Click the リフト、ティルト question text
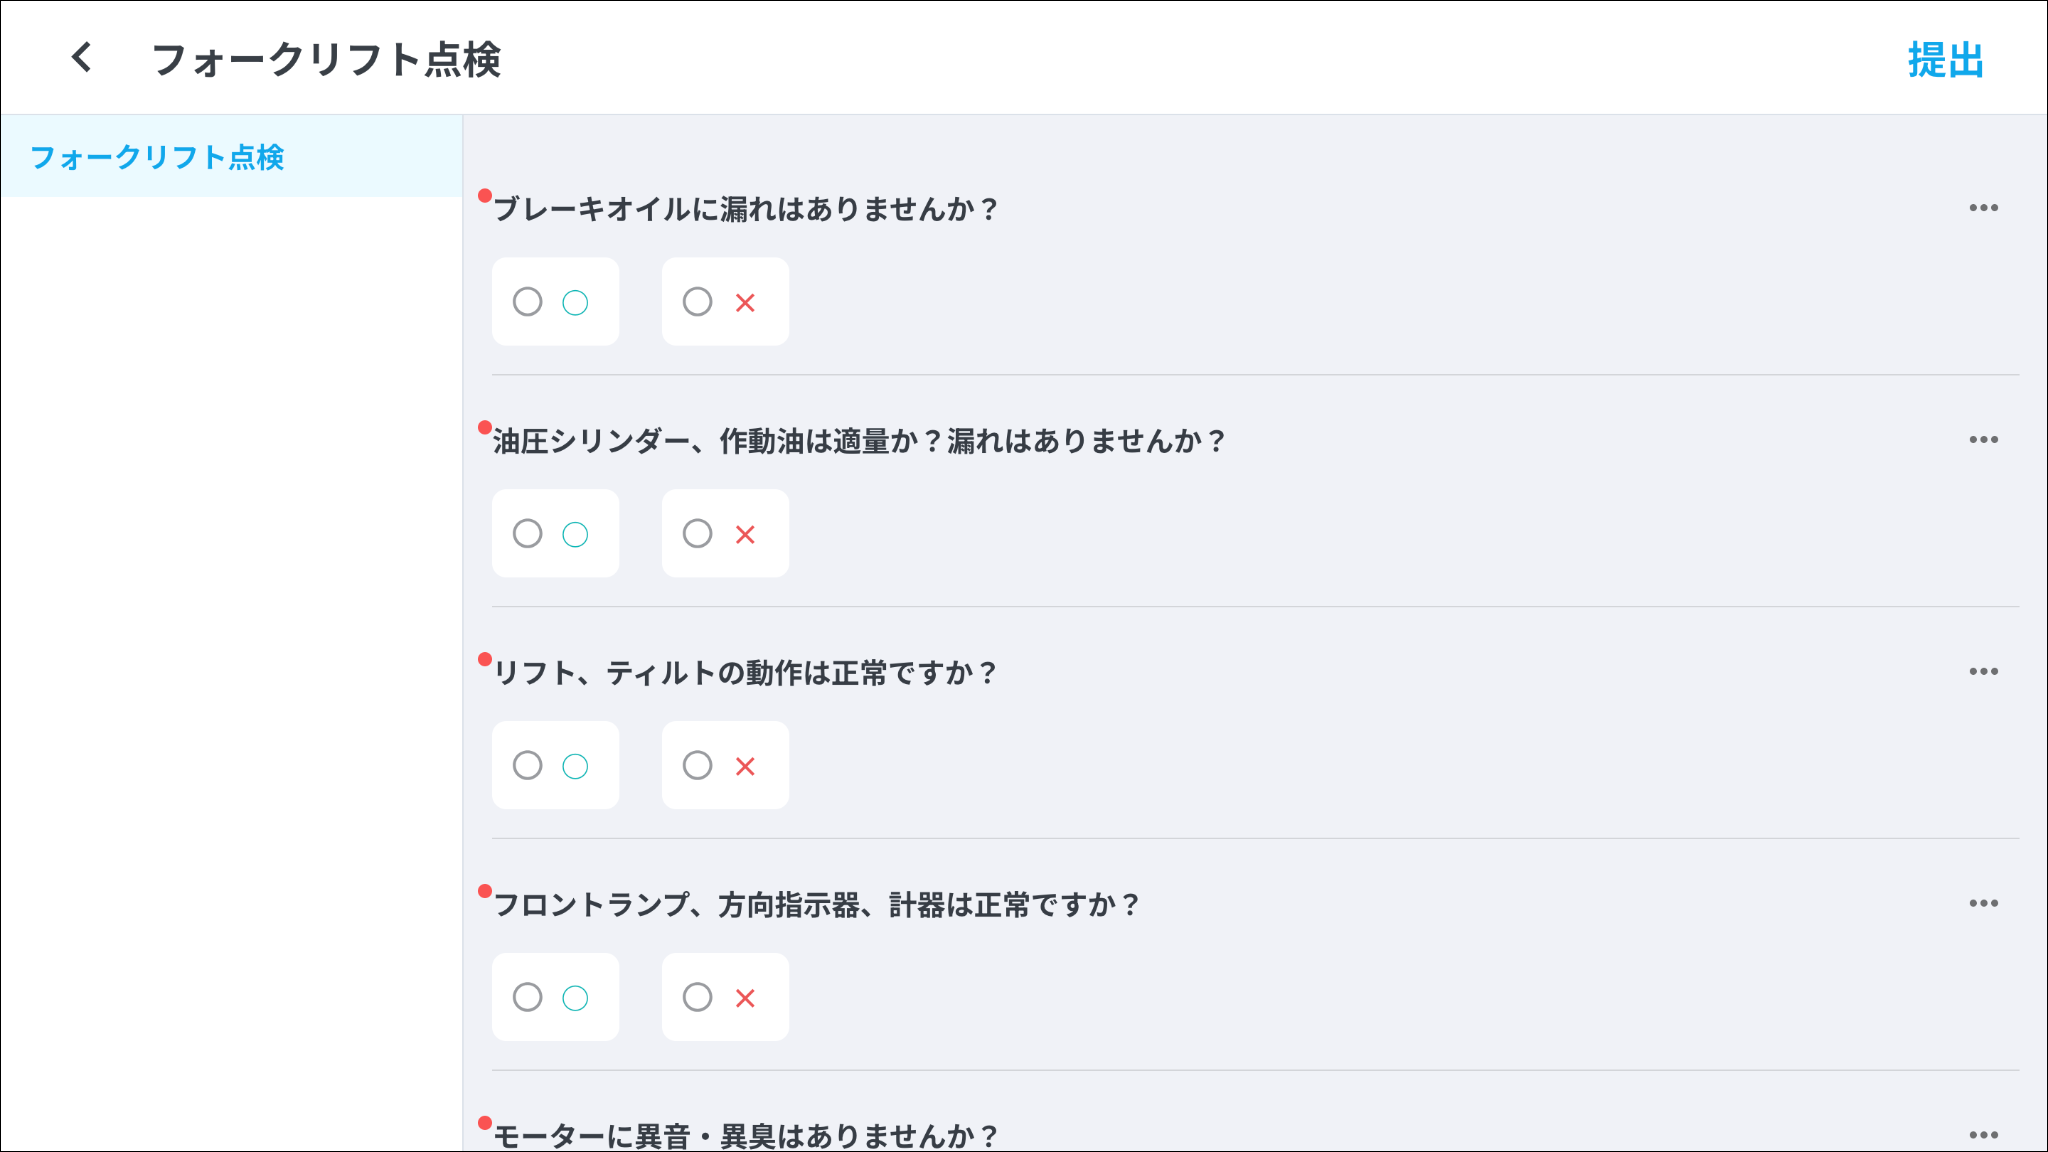This screenshot has width=2048, height=1152. pos(745,673)
